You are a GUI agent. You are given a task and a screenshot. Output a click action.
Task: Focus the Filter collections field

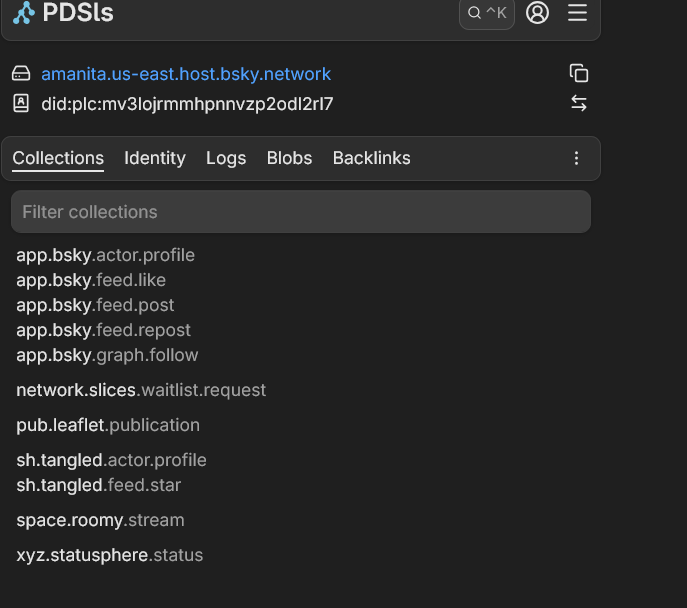pyautogui.click(x=300, y=212)
